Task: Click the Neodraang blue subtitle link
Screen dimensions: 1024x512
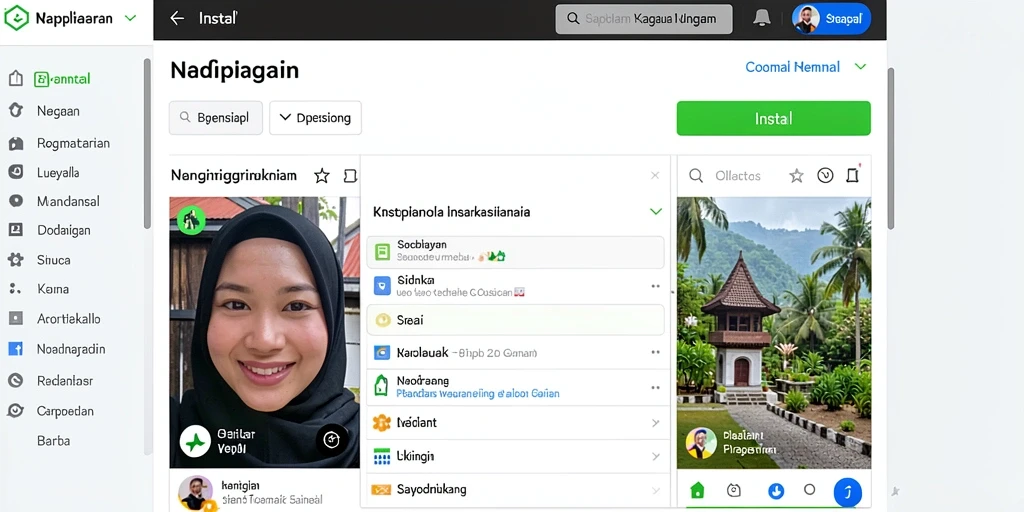Action: 478,394
